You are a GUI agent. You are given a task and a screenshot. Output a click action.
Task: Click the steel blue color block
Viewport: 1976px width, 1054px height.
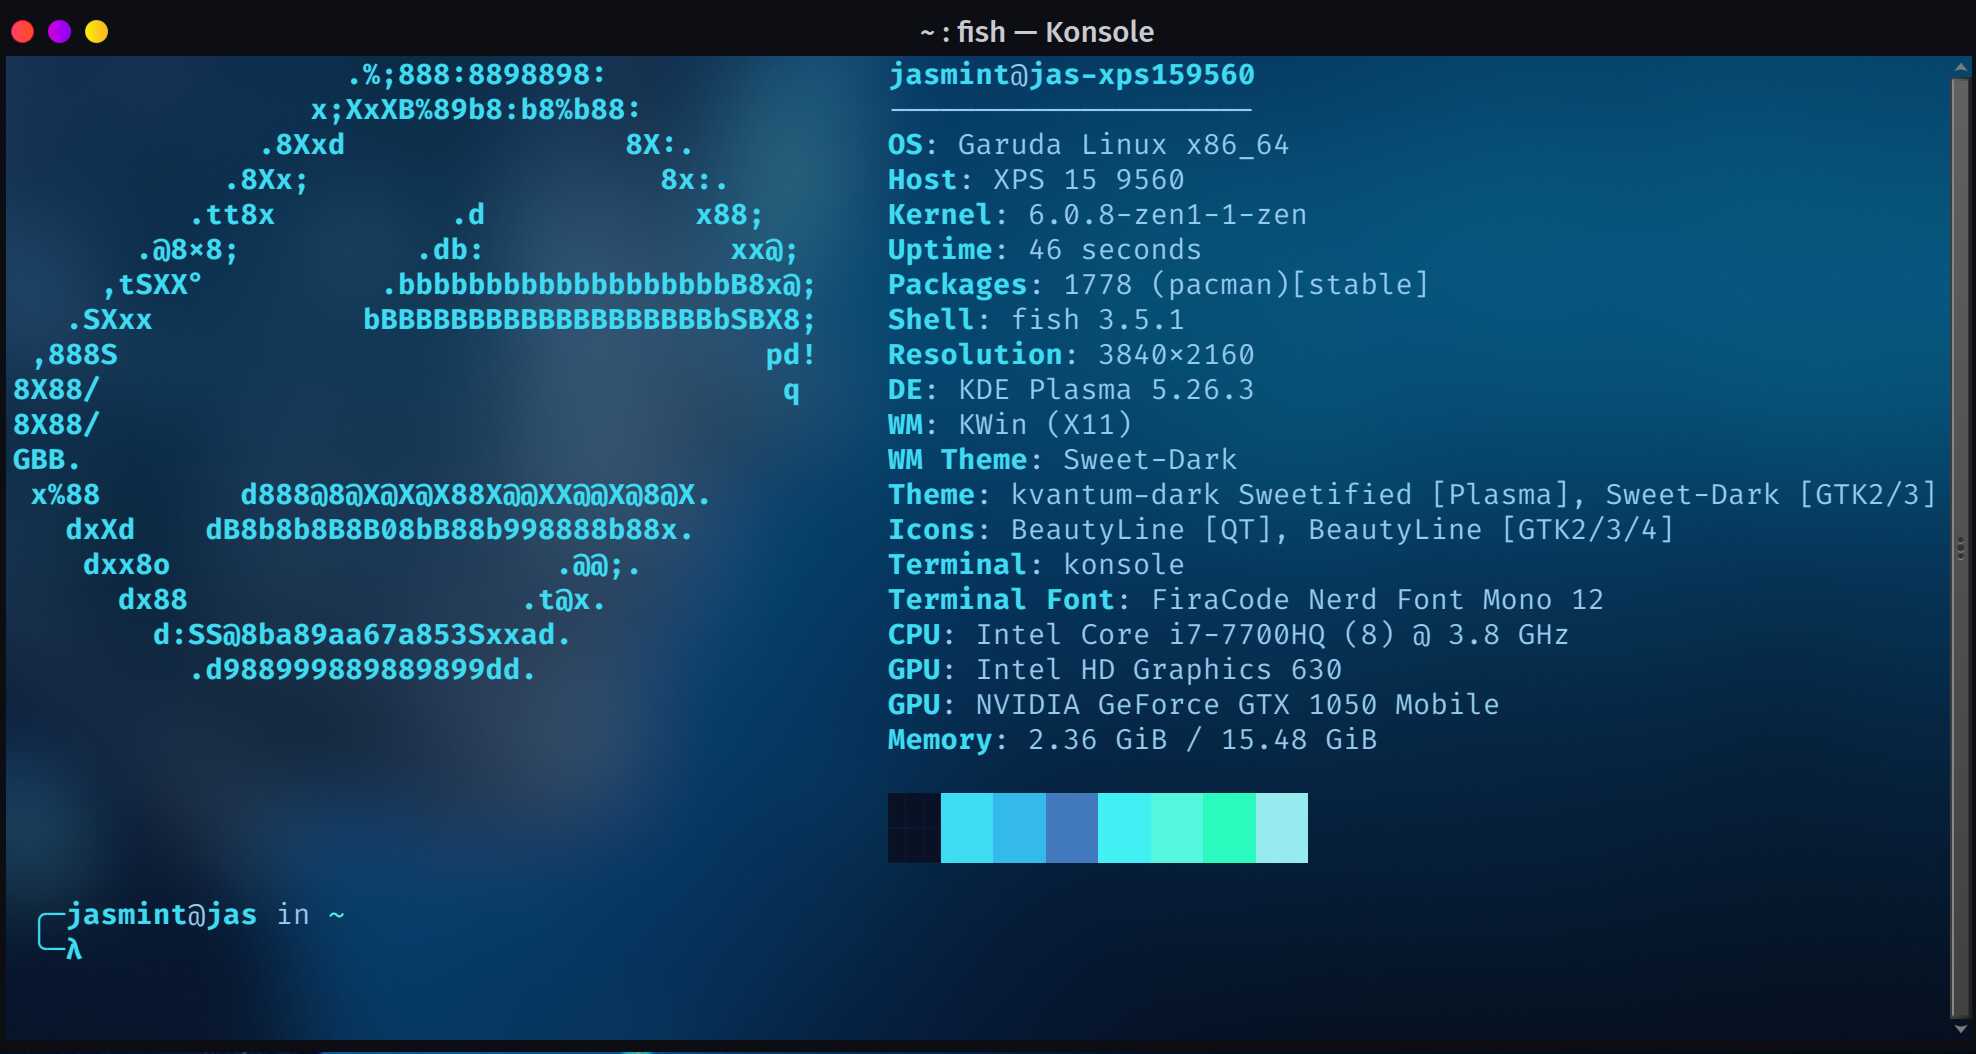(x=1072, y=828)
